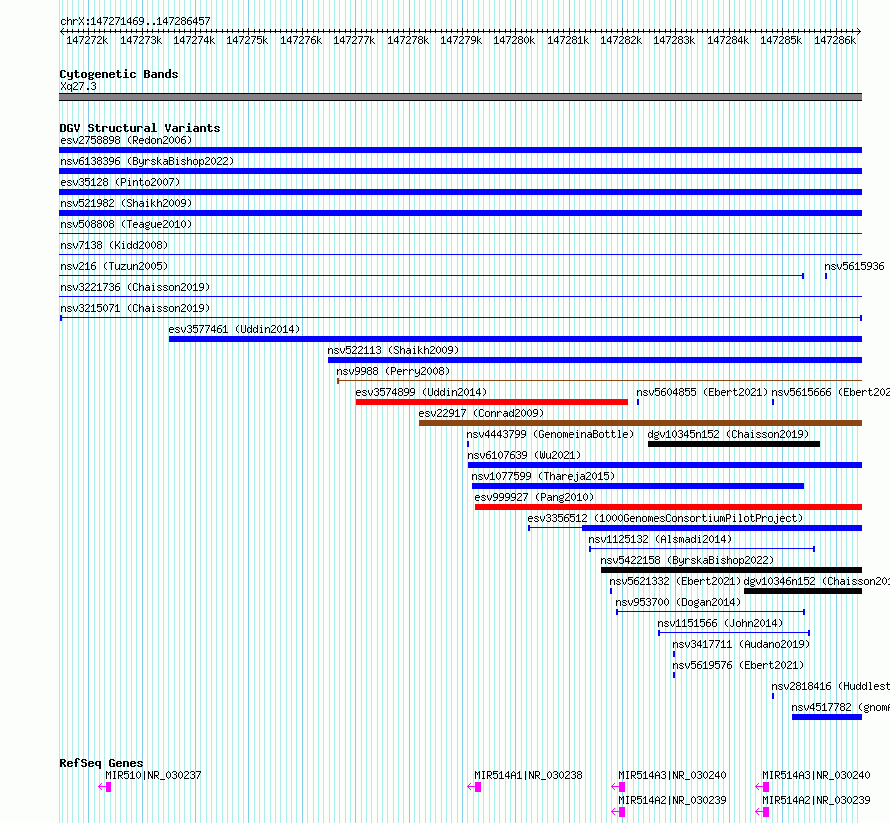The width and height of the screenshot is (890, 823).
Task: Open the nsv521982 (Shaikh2009) variant label
Action: [x=126, y=203]
